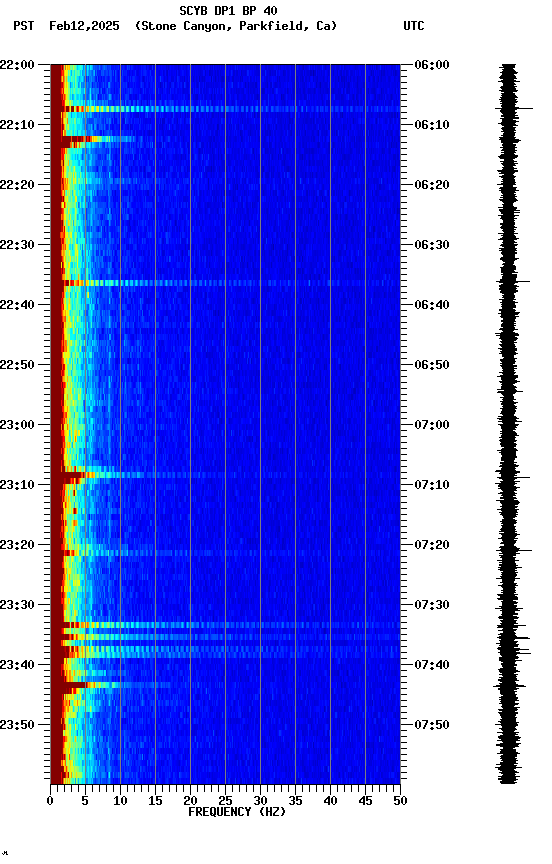Screen dimensions: 552x864
Task: Click the '06:50' UTC time label
Action: point(432,365)
